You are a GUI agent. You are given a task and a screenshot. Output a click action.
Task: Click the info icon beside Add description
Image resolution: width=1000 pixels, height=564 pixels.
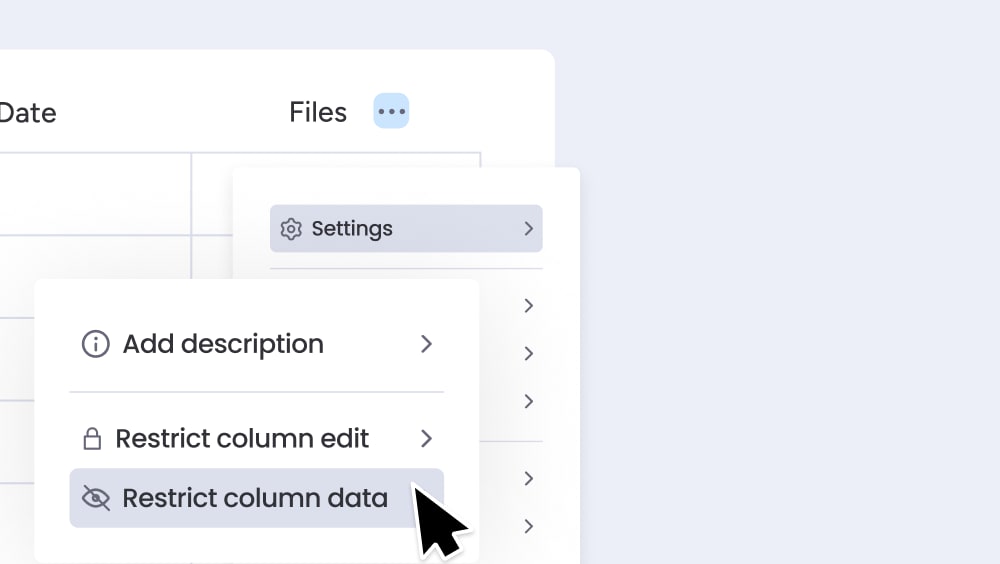click(x=95, y=344)
